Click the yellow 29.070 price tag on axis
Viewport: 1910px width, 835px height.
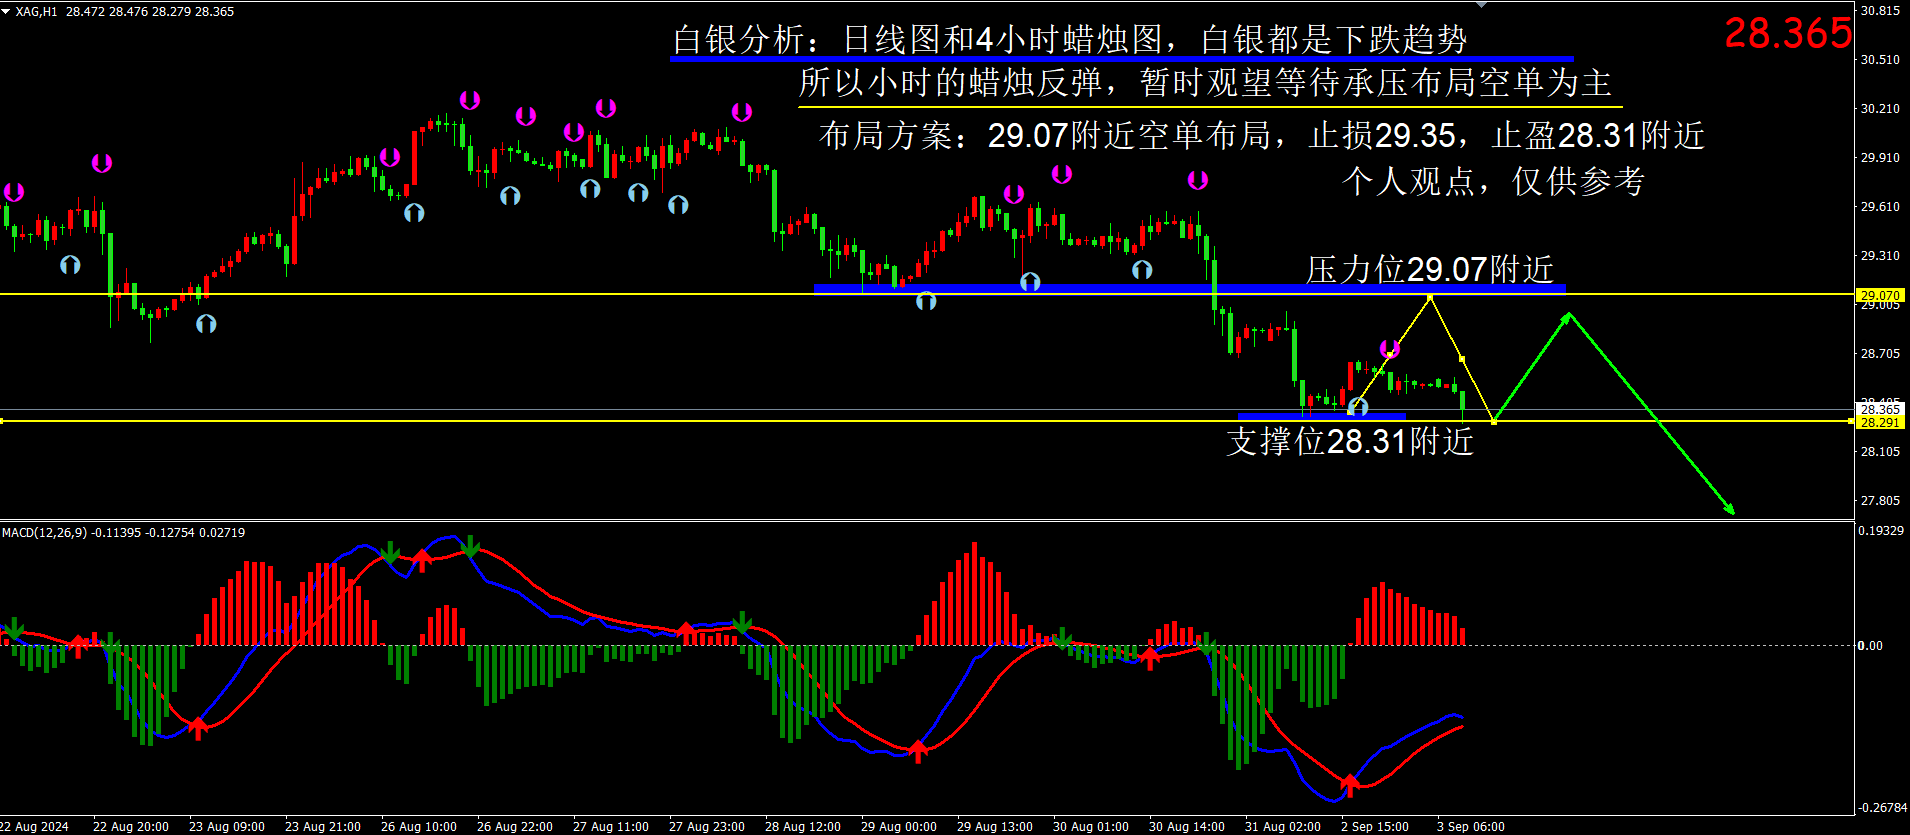(1880, 295)
